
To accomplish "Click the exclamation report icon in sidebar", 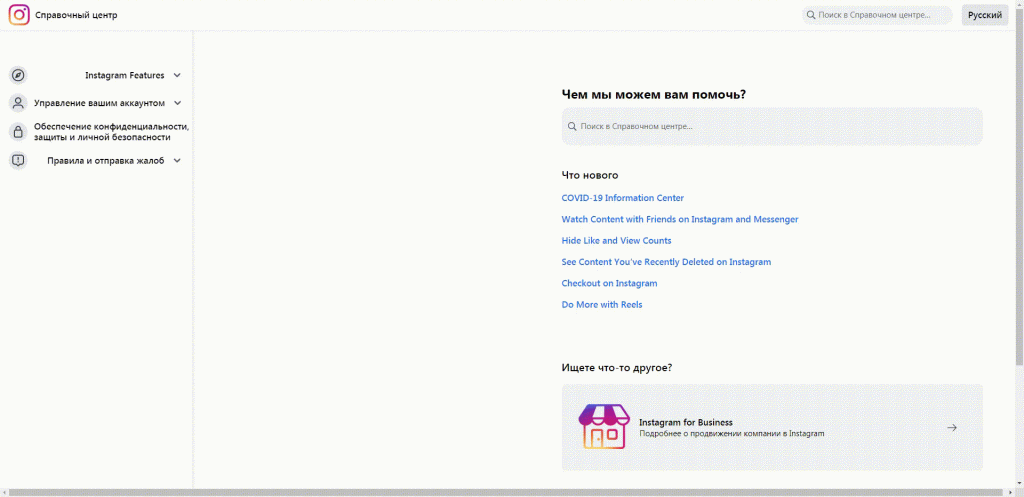I will pyautogui.click(x=18, y=160).
